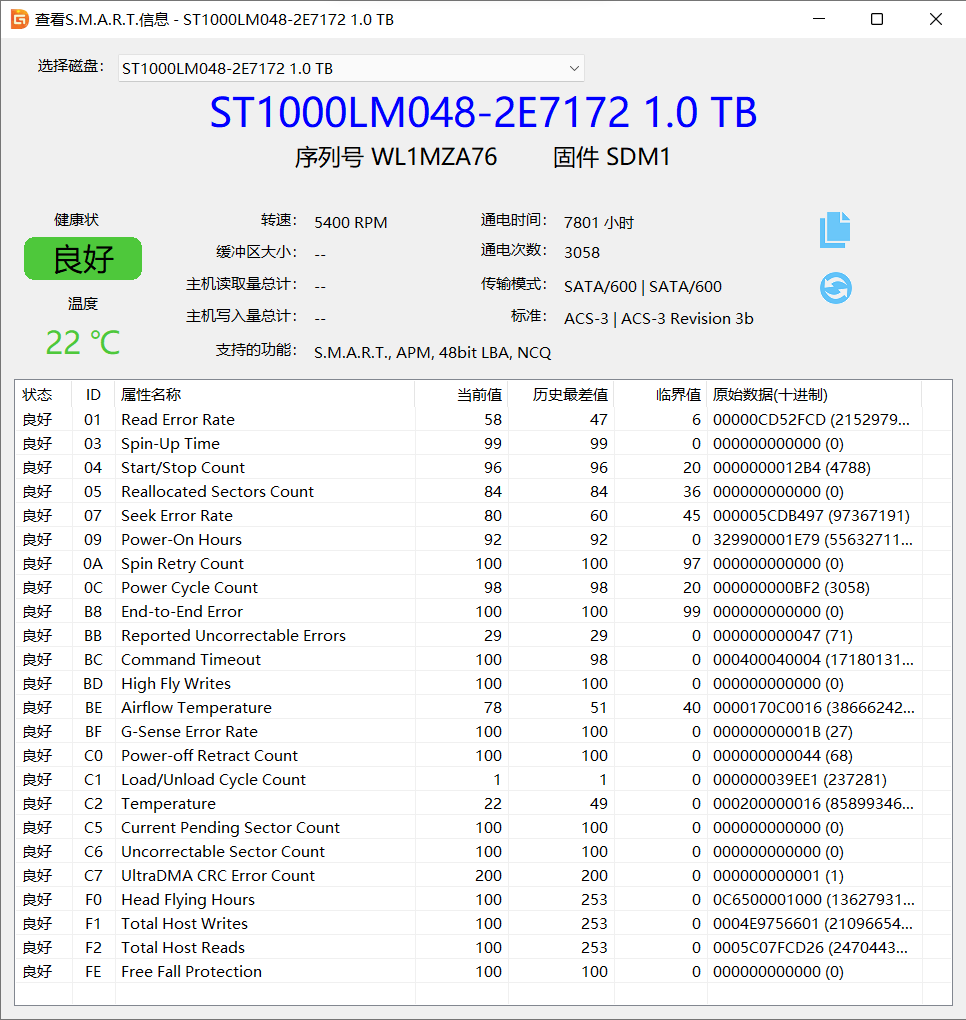The image size is (966, 1020).
Task: Click the 当前值 column header
Action: [479, 395]
